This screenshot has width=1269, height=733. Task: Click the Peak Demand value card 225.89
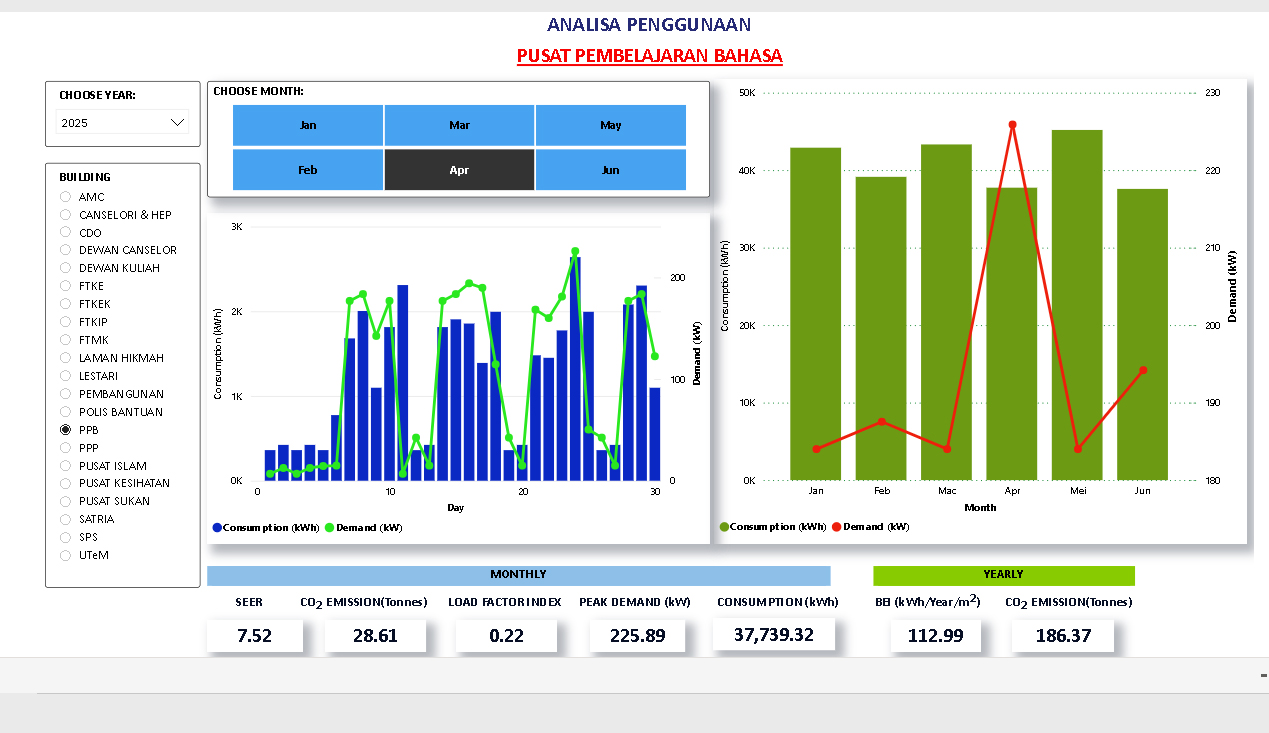coord(637,635)
